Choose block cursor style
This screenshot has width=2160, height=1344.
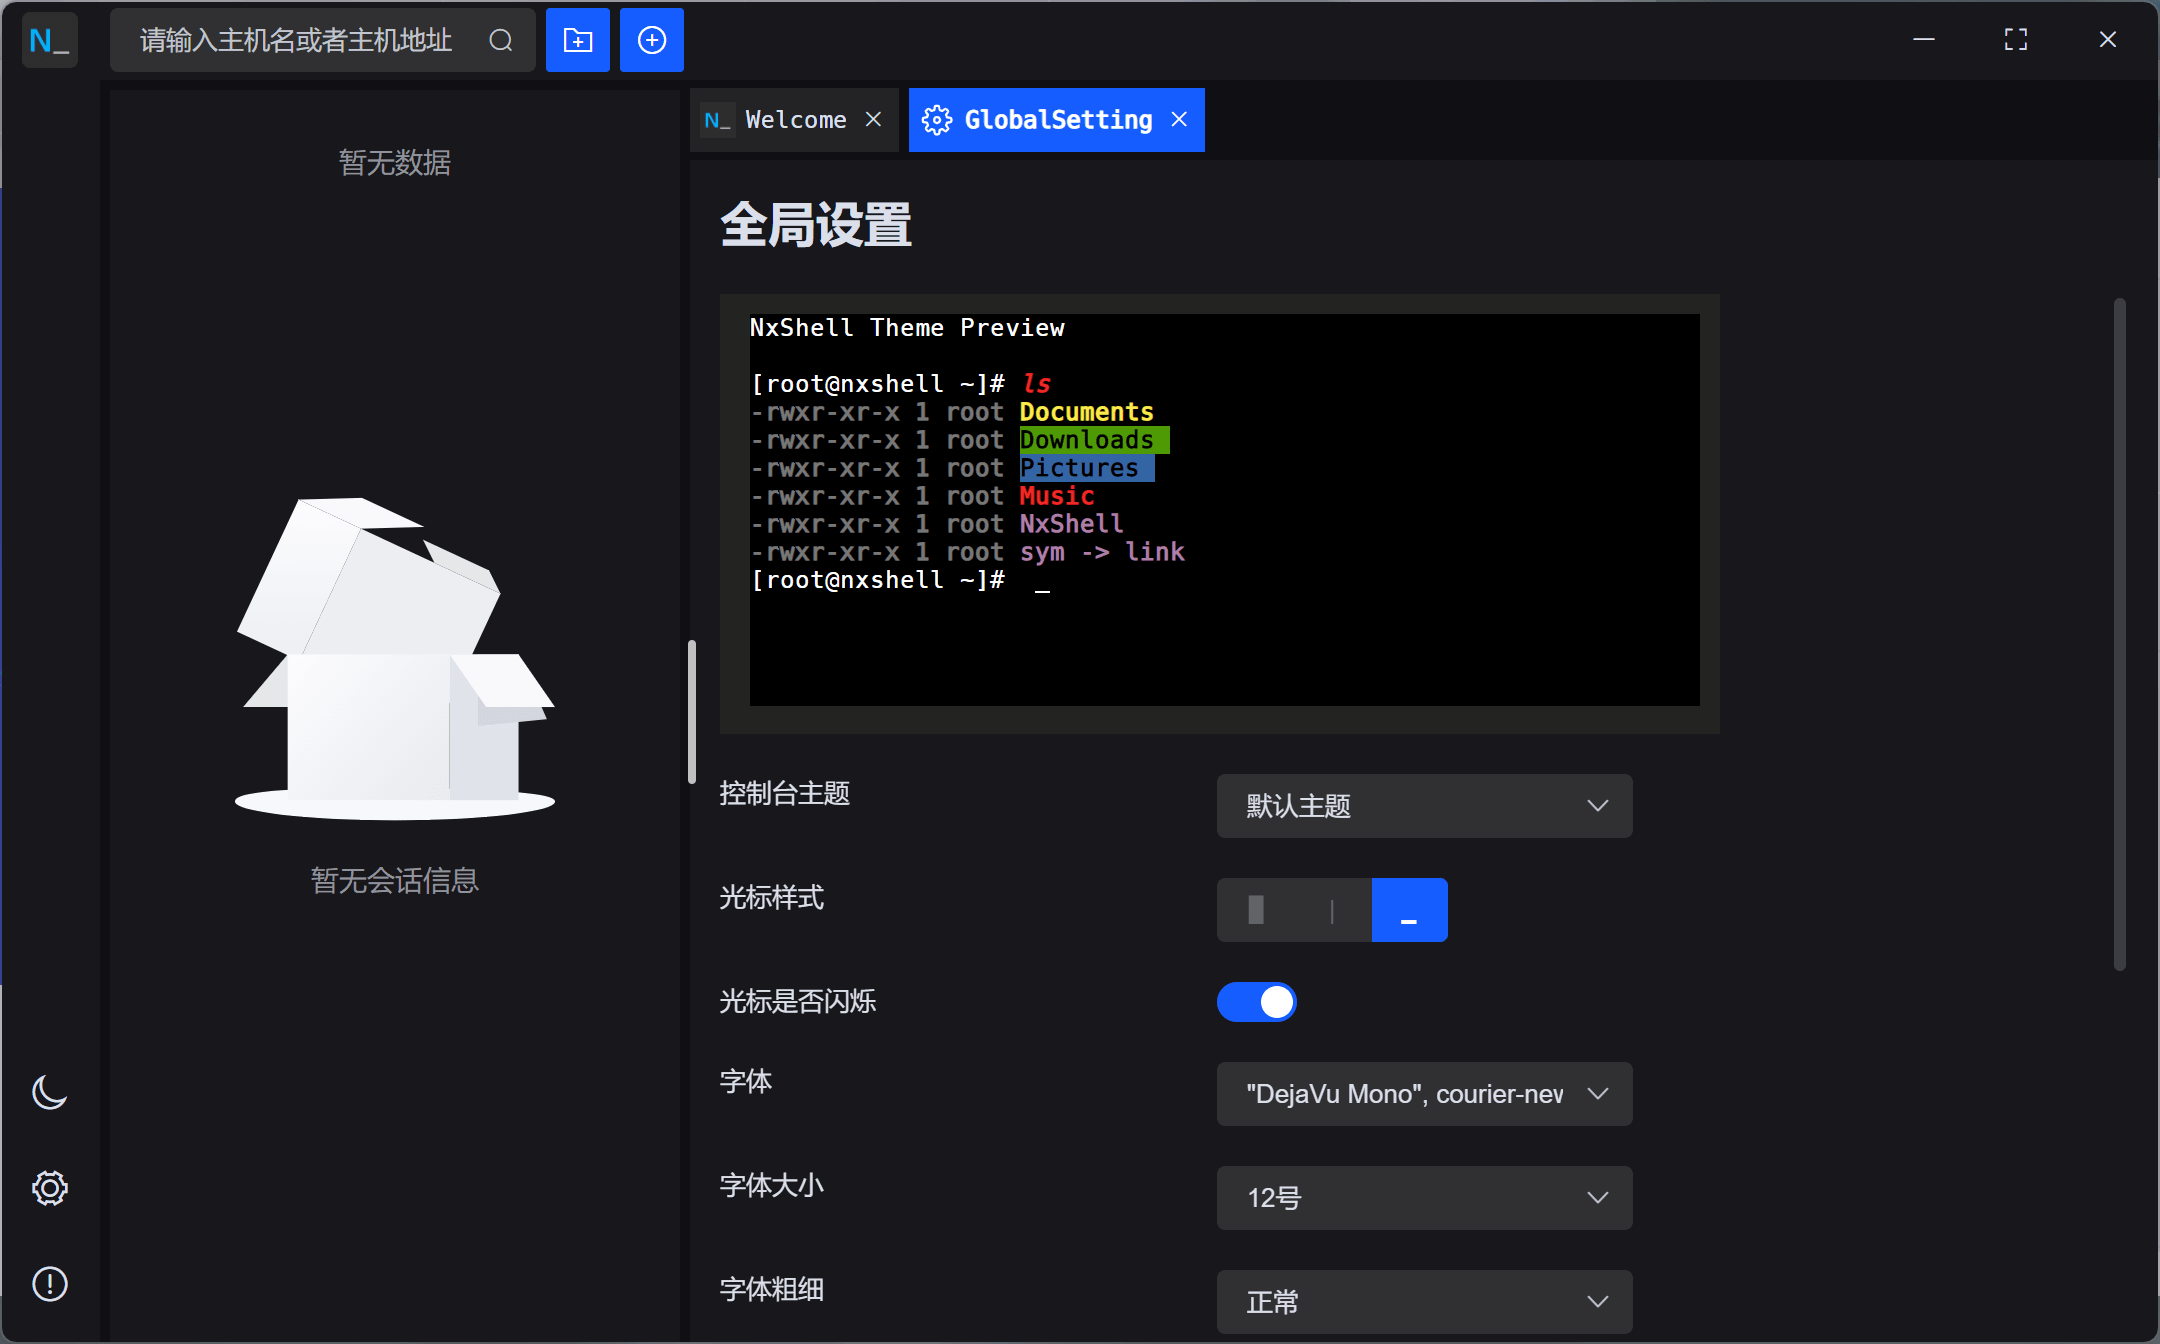pyautogui.click(x=1256, y=910)
